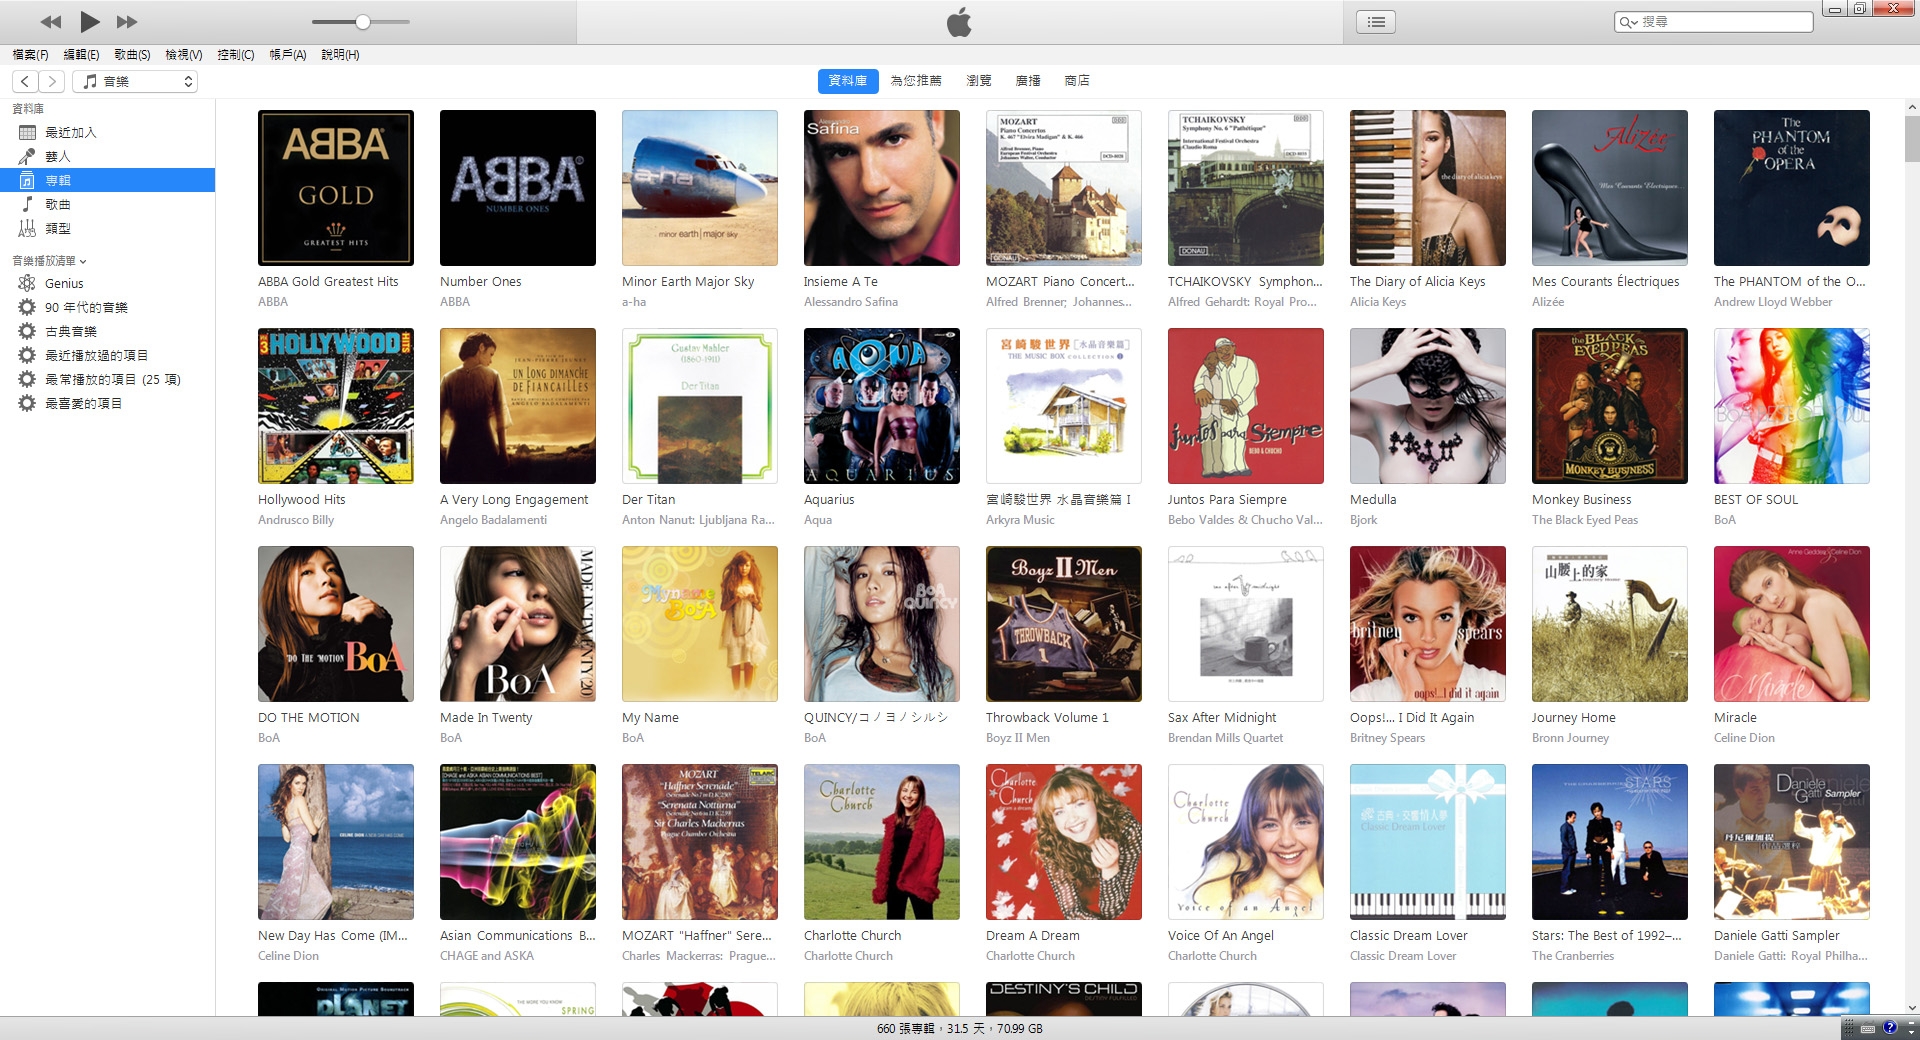Open the Genius playlist
The image size is (1920, 1040).
(x=107, y=283)
